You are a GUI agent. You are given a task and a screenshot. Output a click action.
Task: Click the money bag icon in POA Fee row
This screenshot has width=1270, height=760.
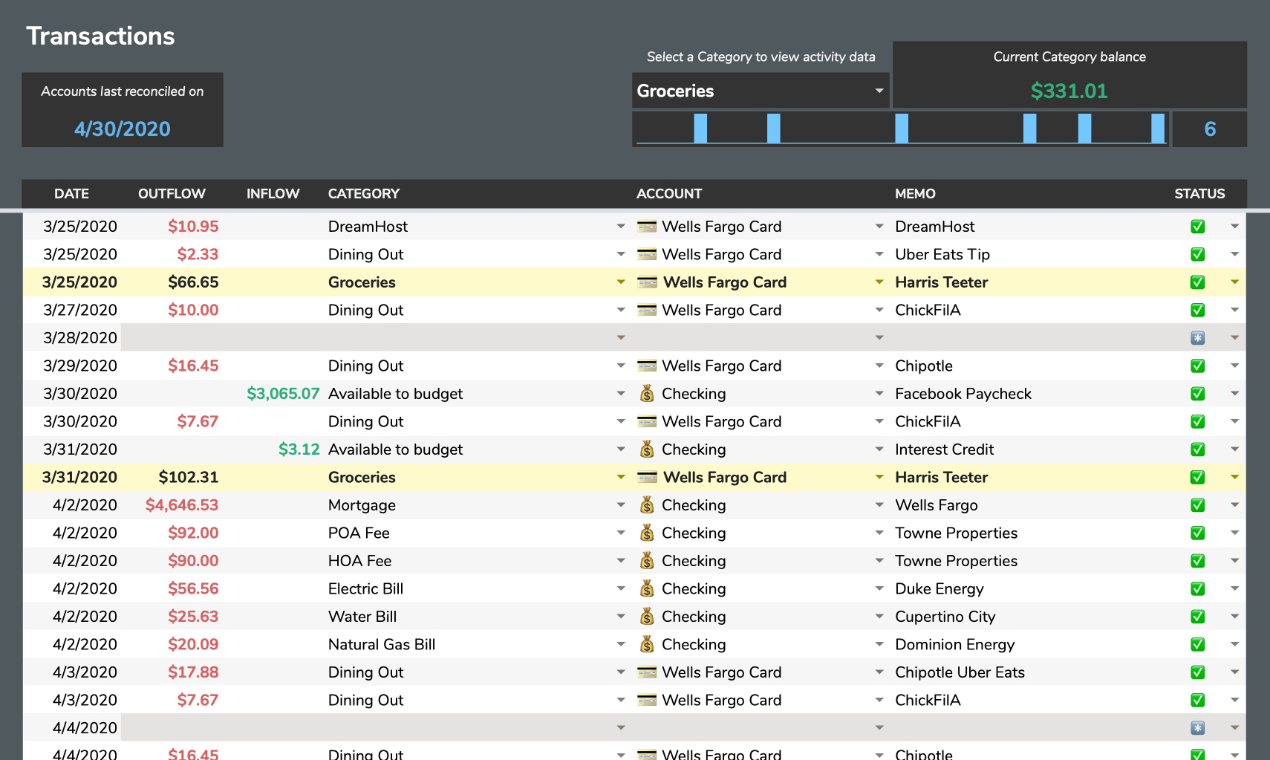click(647, 533)
